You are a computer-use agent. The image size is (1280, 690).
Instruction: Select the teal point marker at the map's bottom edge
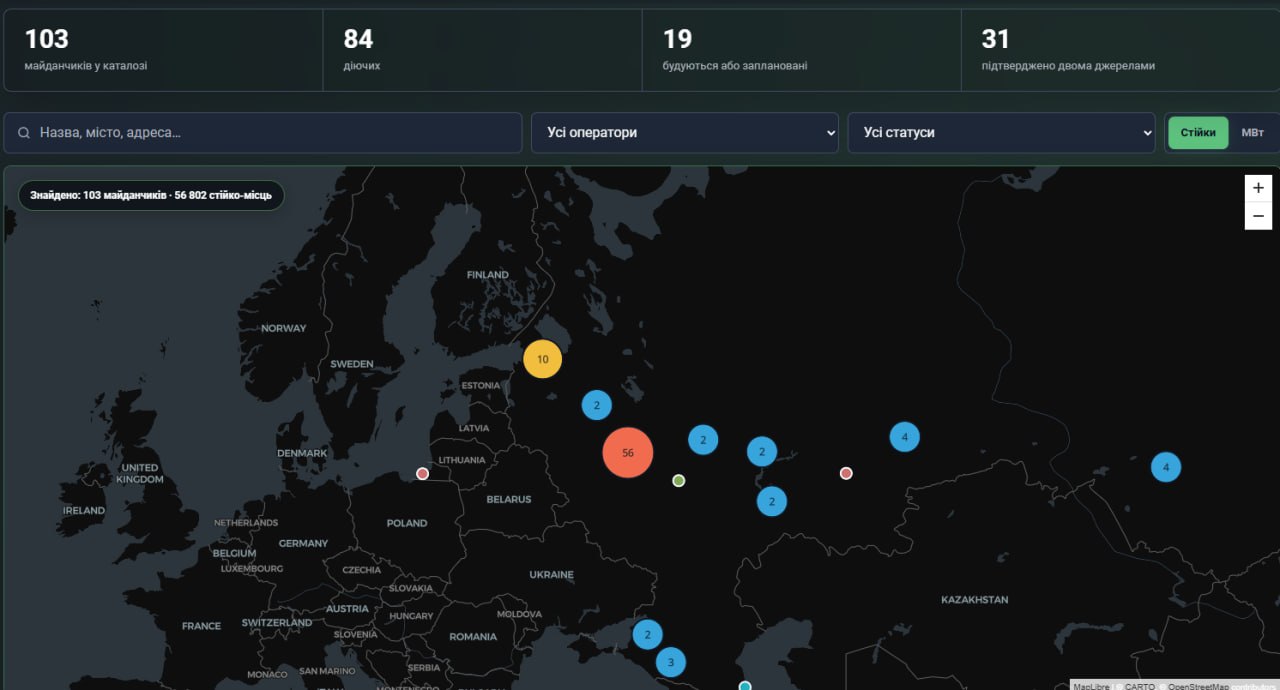point(745,685)
